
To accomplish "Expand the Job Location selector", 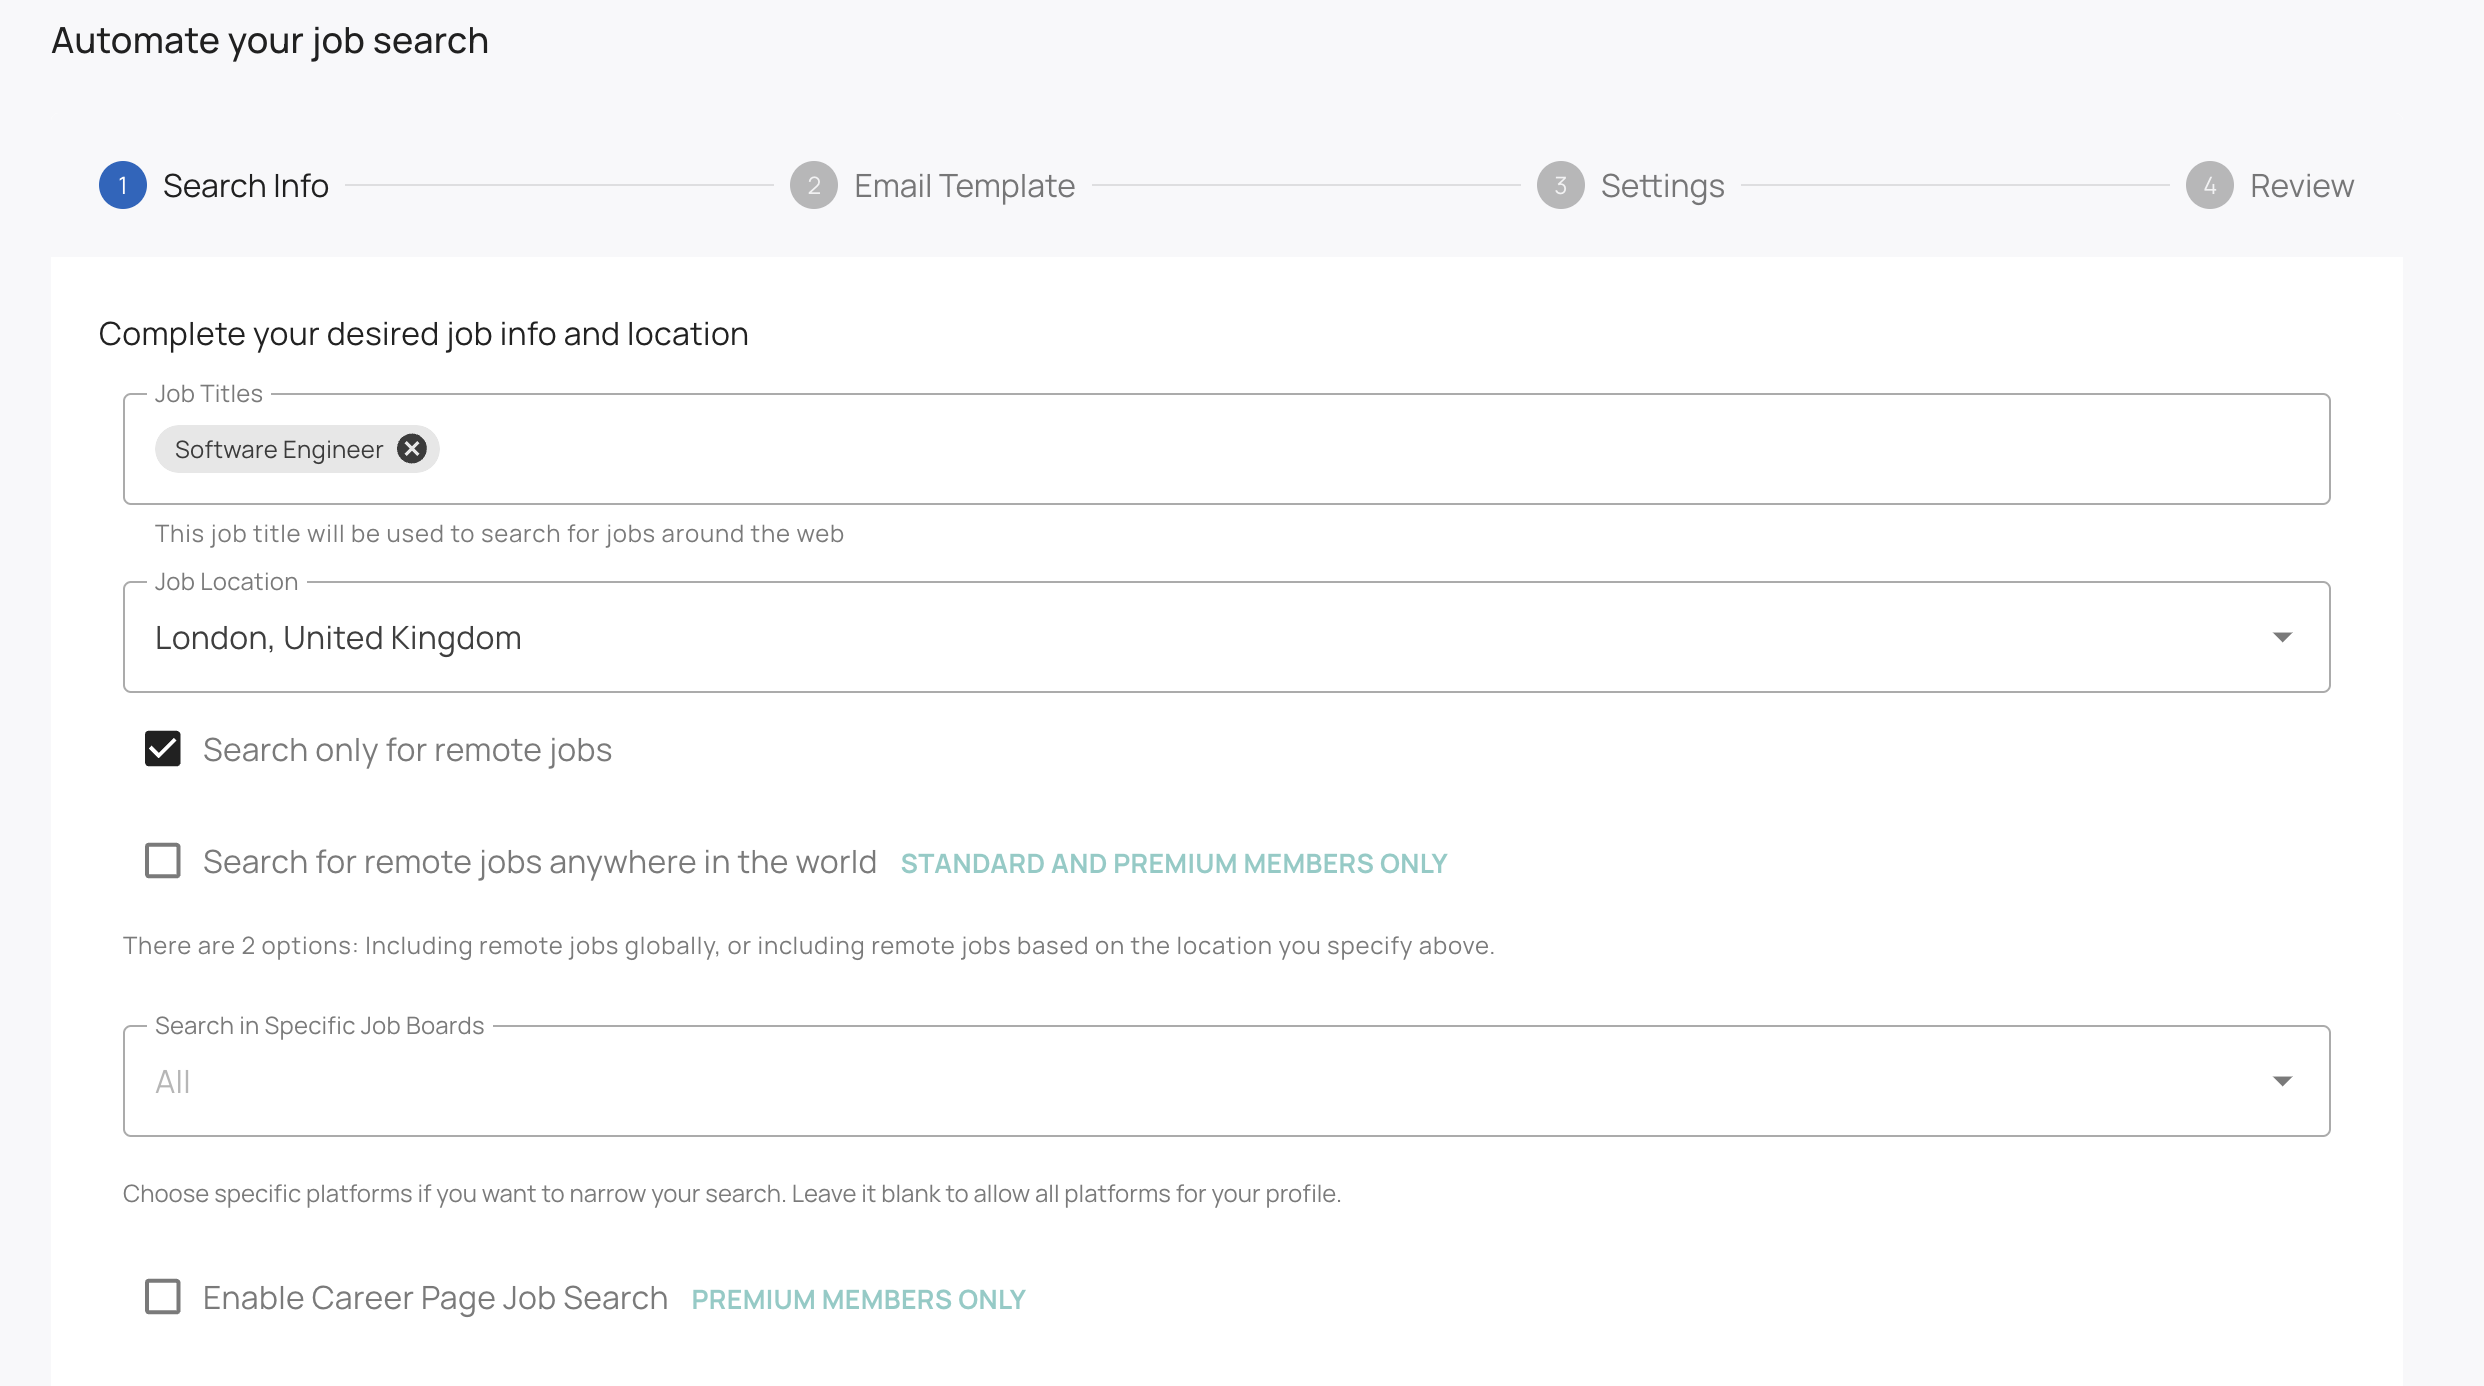I will pyautogui.click(x=1200, y=637).
